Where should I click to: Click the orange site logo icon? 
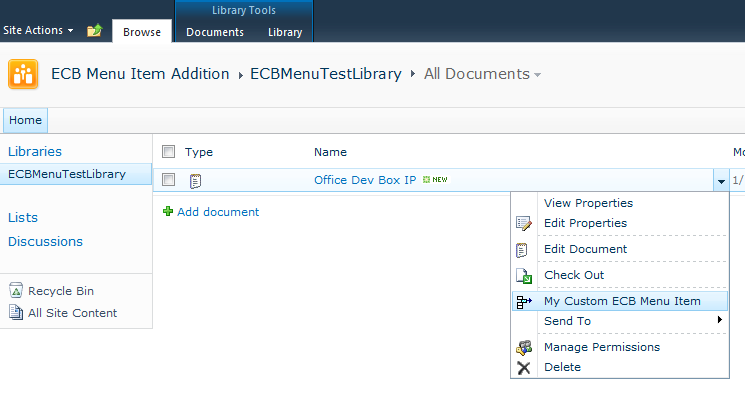tap(23, 74)
